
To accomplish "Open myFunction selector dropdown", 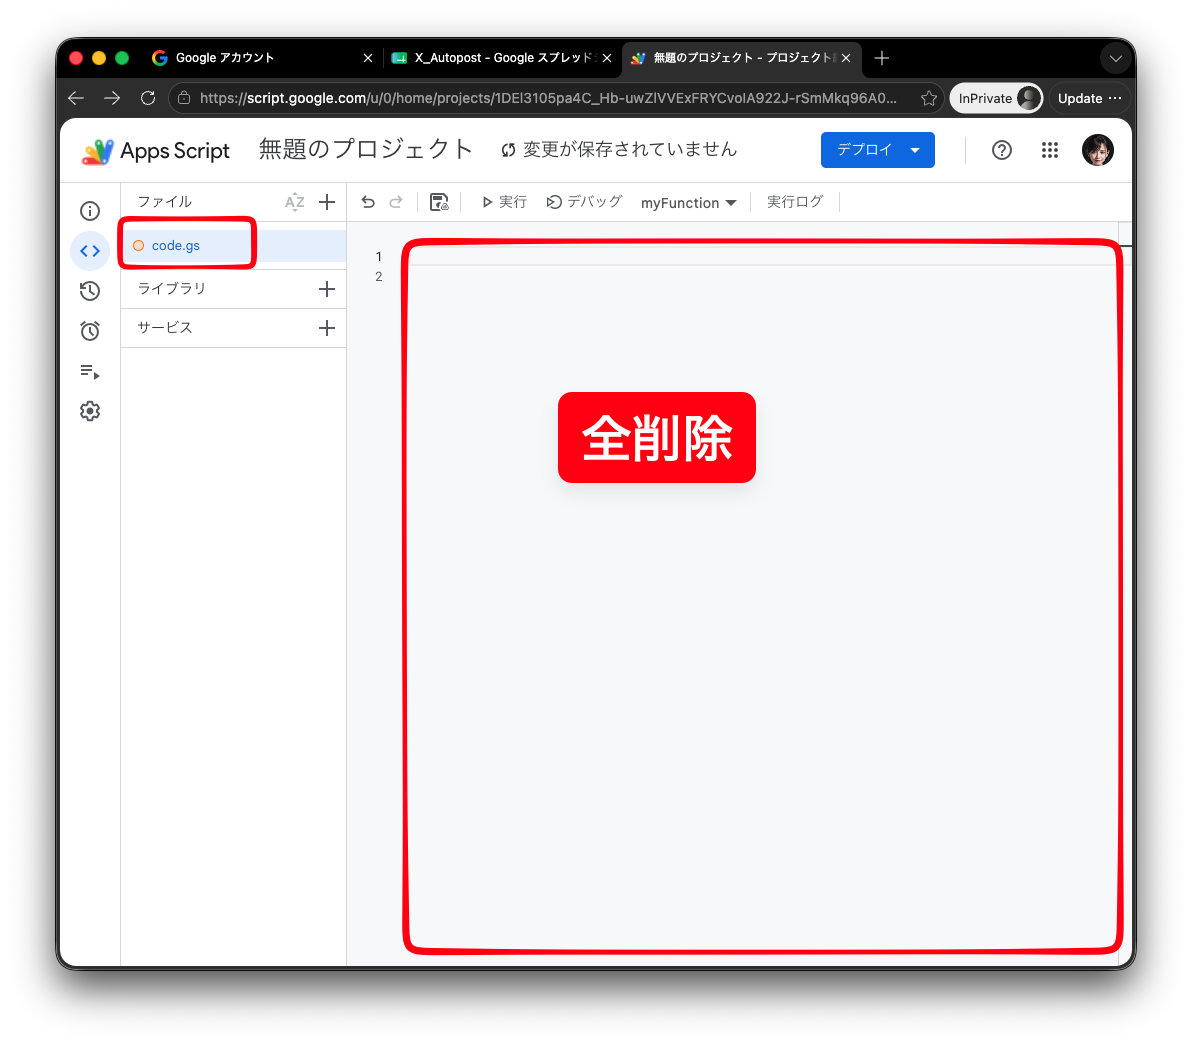I will pyautogui.click(x=689, y=203).
